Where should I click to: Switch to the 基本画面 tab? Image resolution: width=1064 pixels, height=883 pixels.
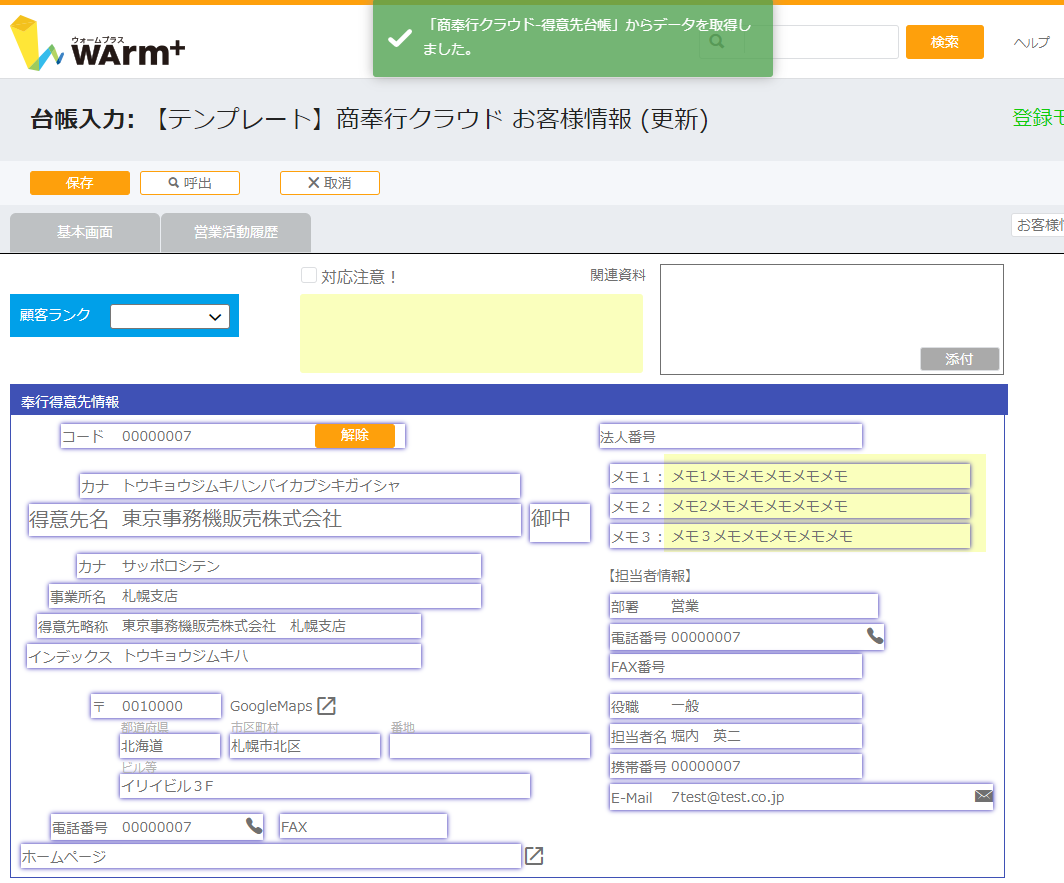85,232
